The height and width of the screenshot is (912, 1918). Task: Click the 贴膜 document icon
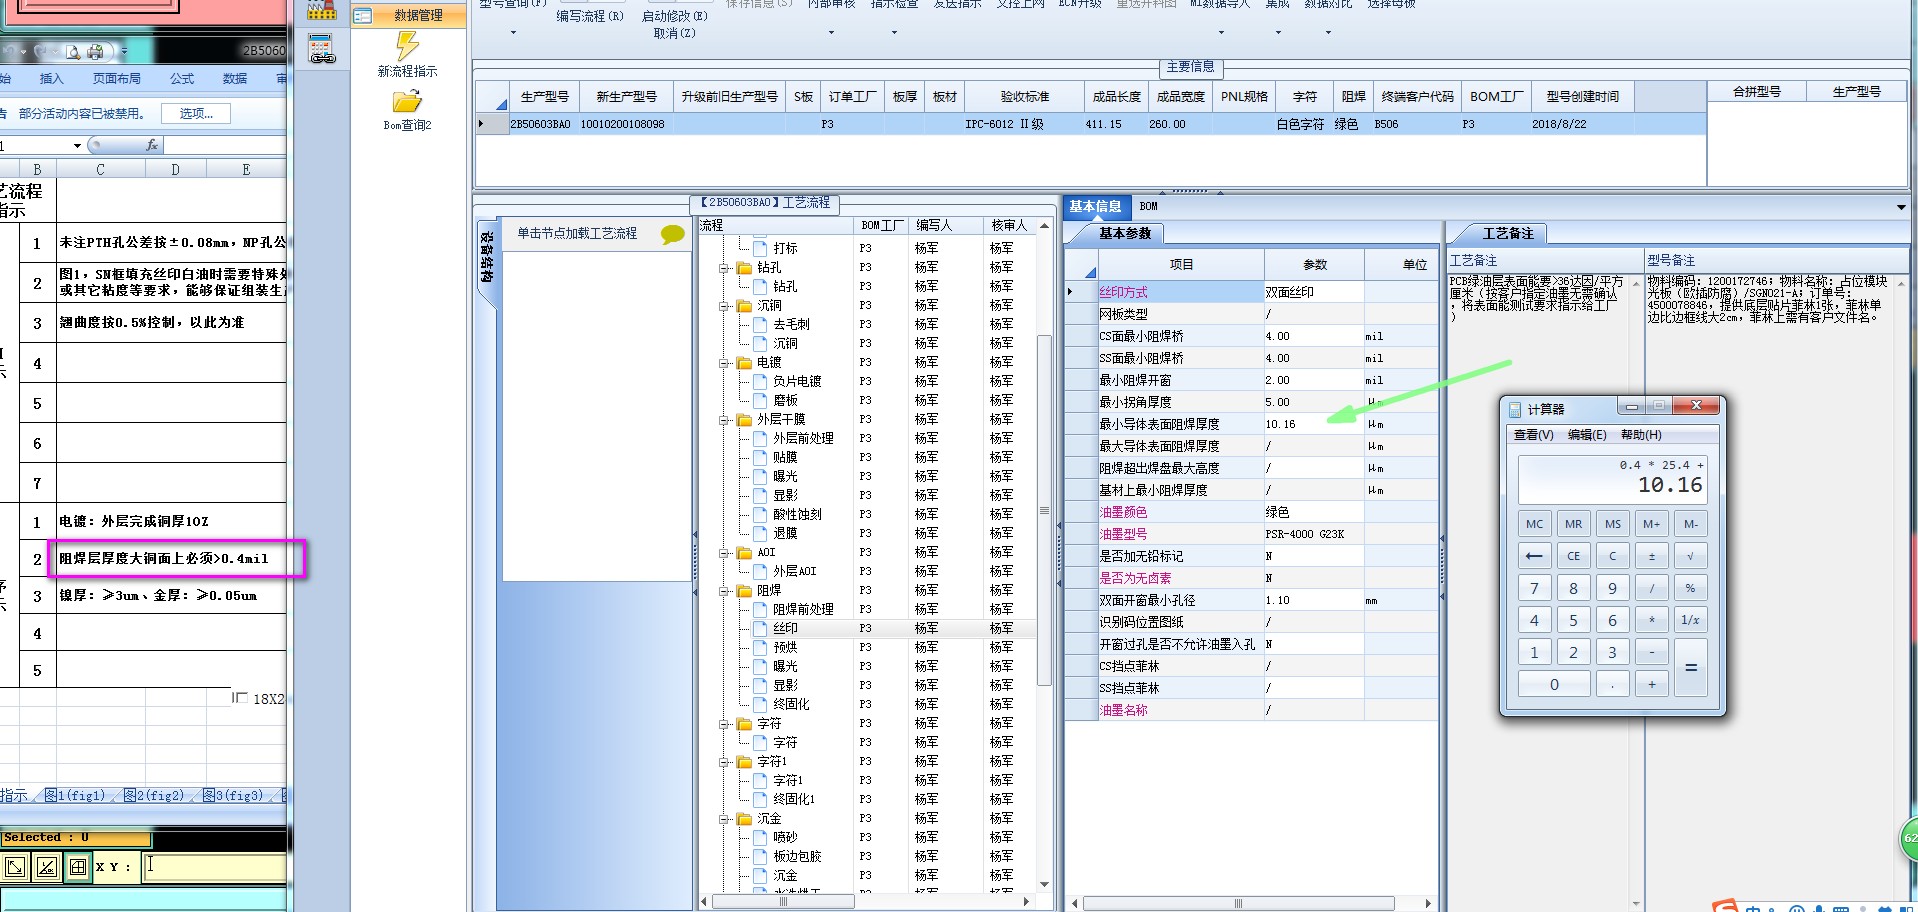760,458
